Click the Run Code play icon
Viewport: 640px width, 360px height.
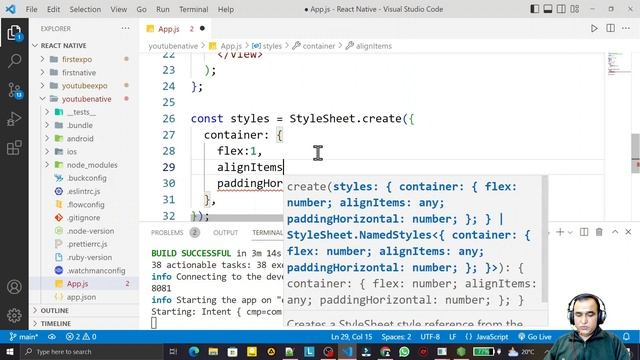click(594, 28)
